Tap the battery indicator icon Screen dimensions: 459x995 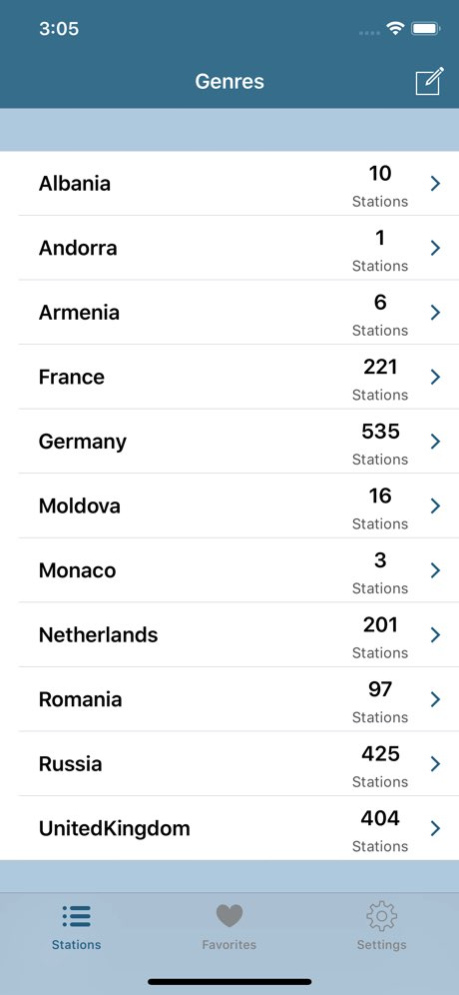[426, 29]
